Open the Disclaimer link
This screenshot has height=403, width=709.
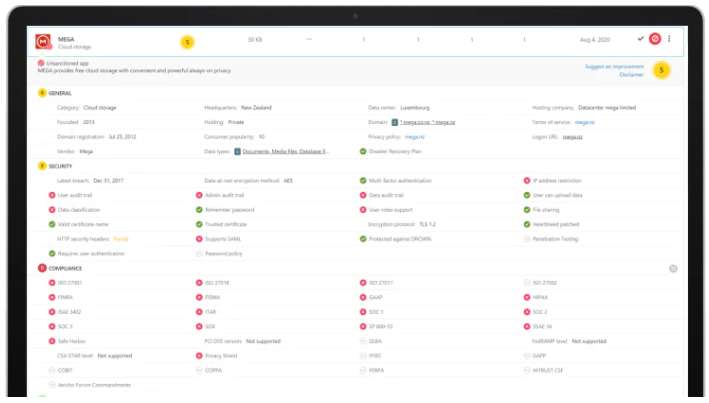pos(631,75)
